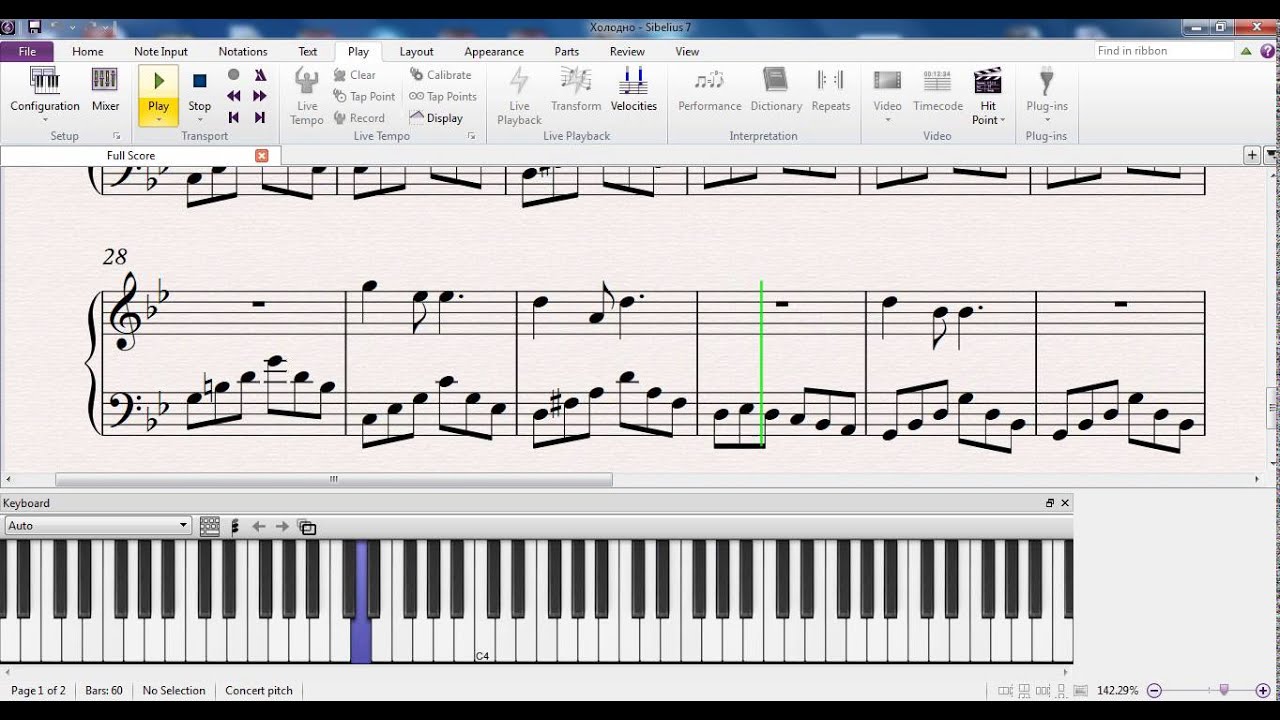Zoom in with the plus button
1280x720 pixels.
tap(1263, 690)
